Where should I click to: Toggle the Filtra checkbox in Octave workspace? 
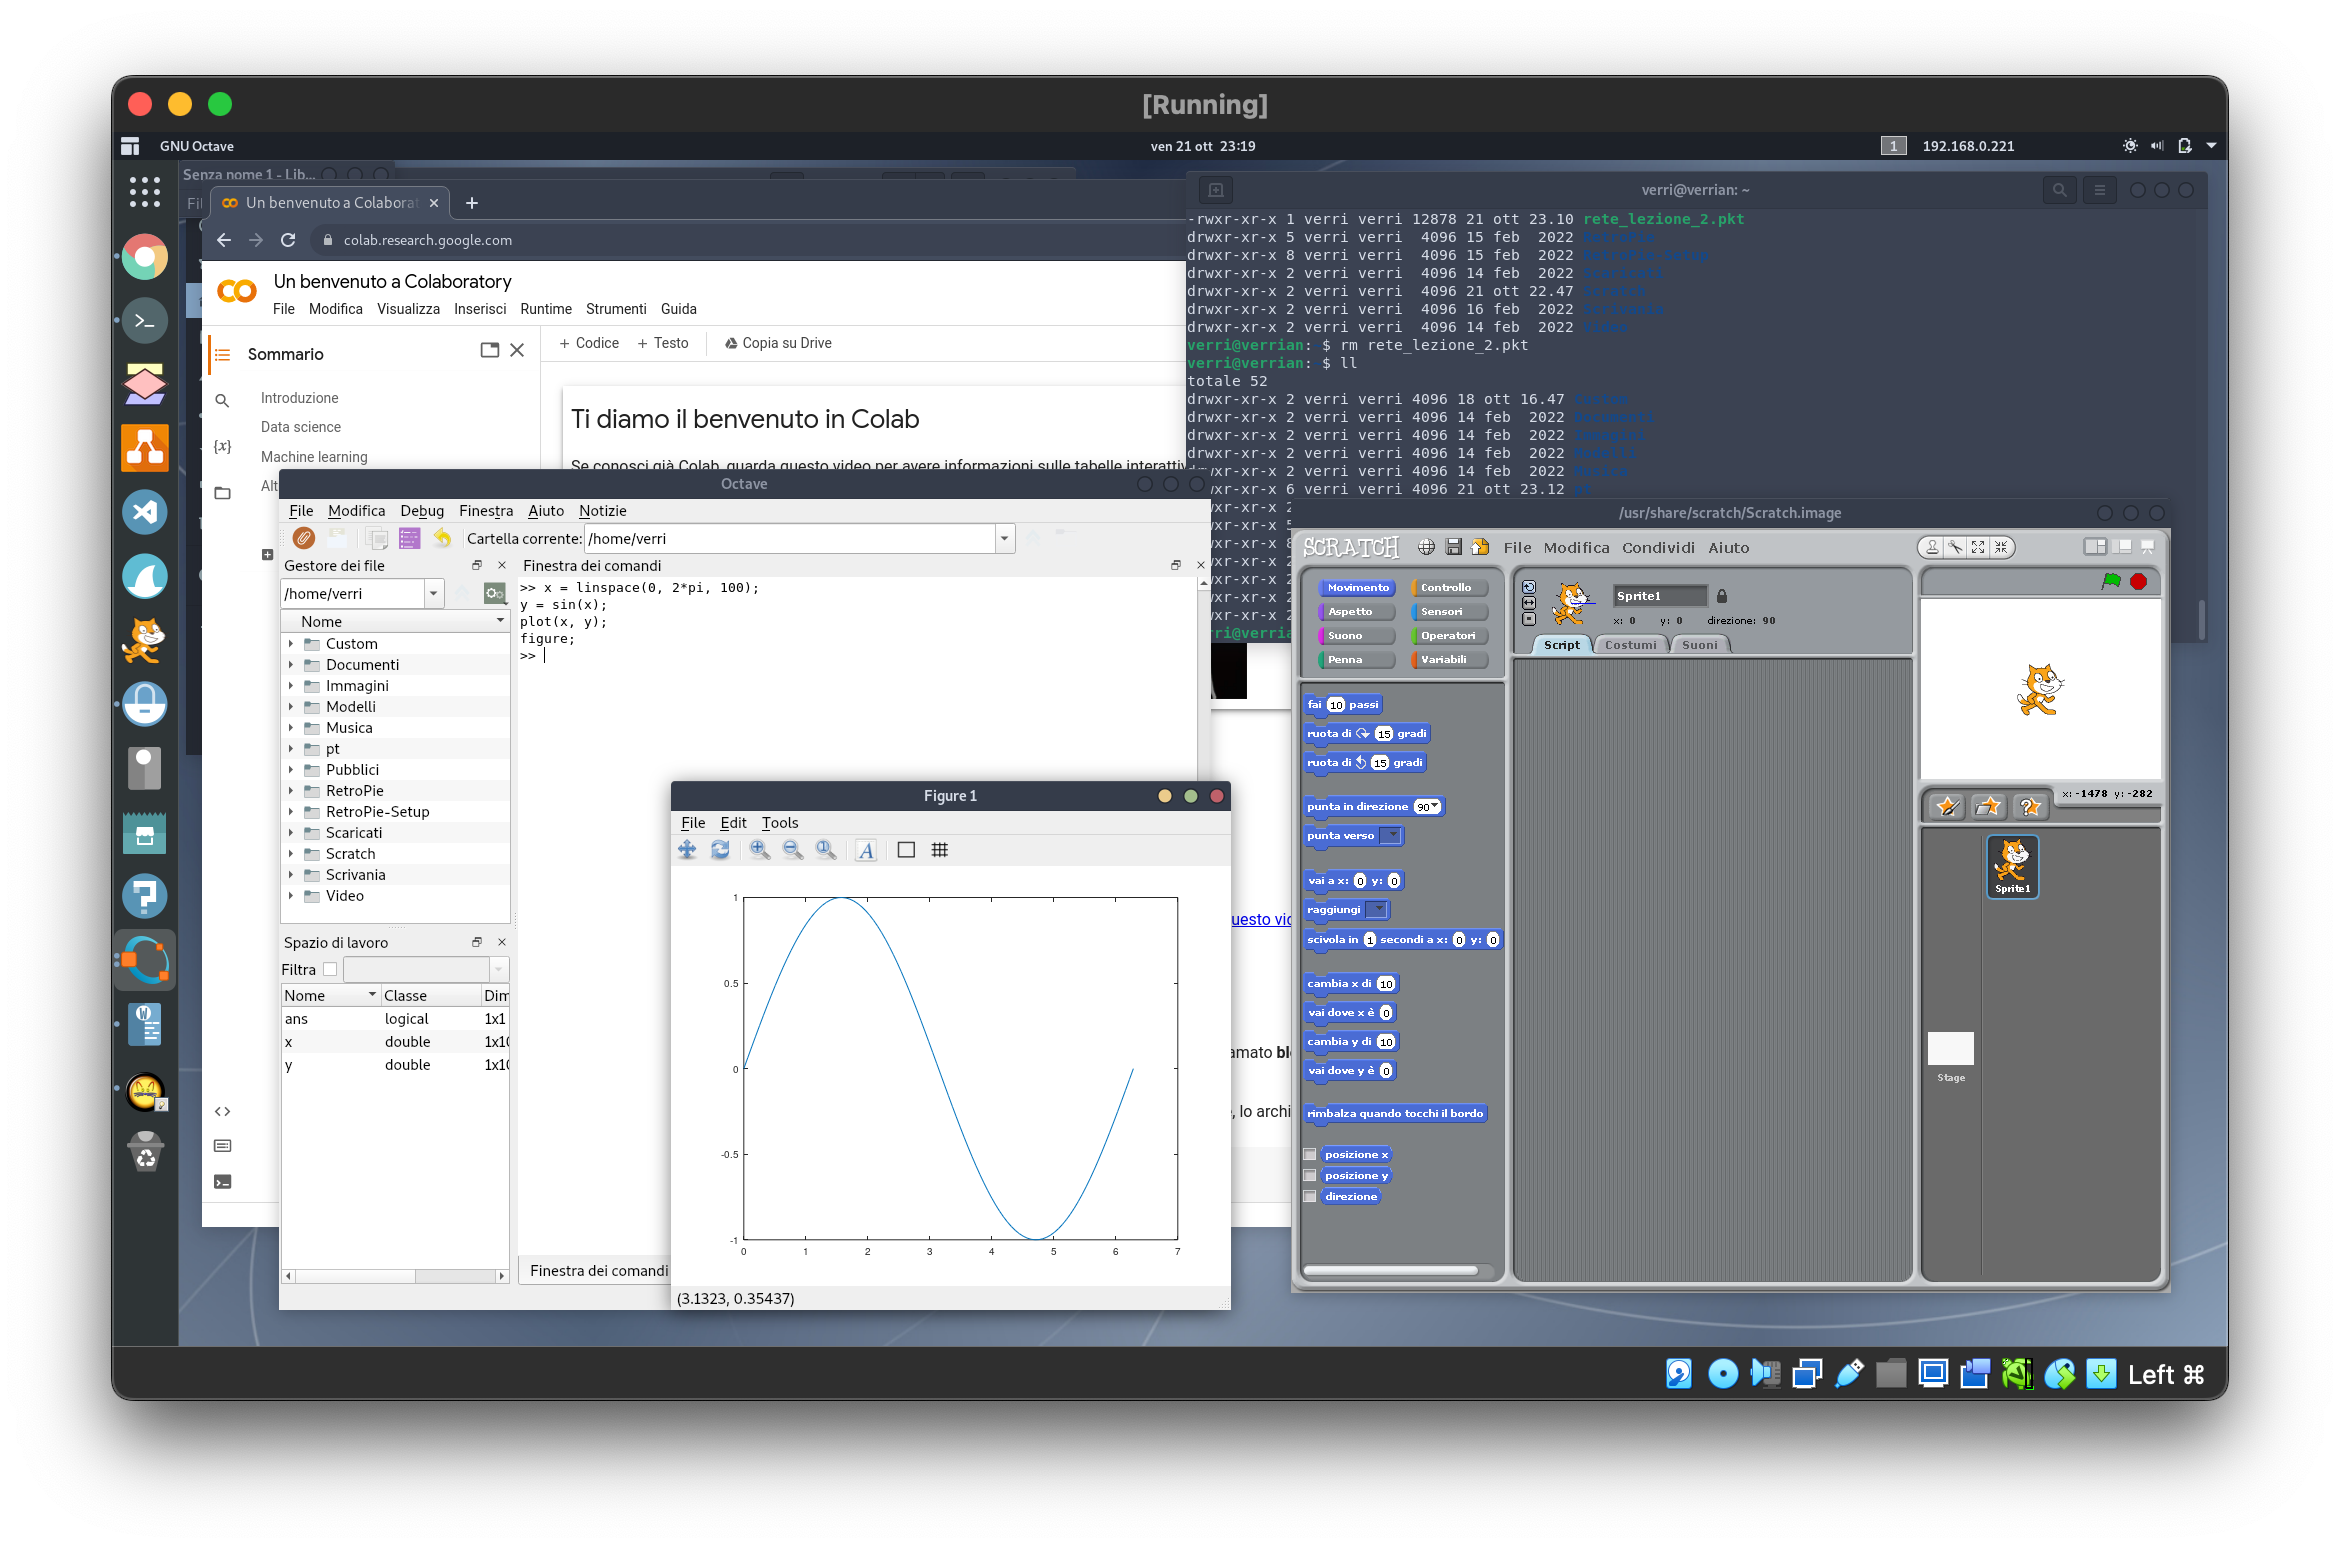(330, 969)
